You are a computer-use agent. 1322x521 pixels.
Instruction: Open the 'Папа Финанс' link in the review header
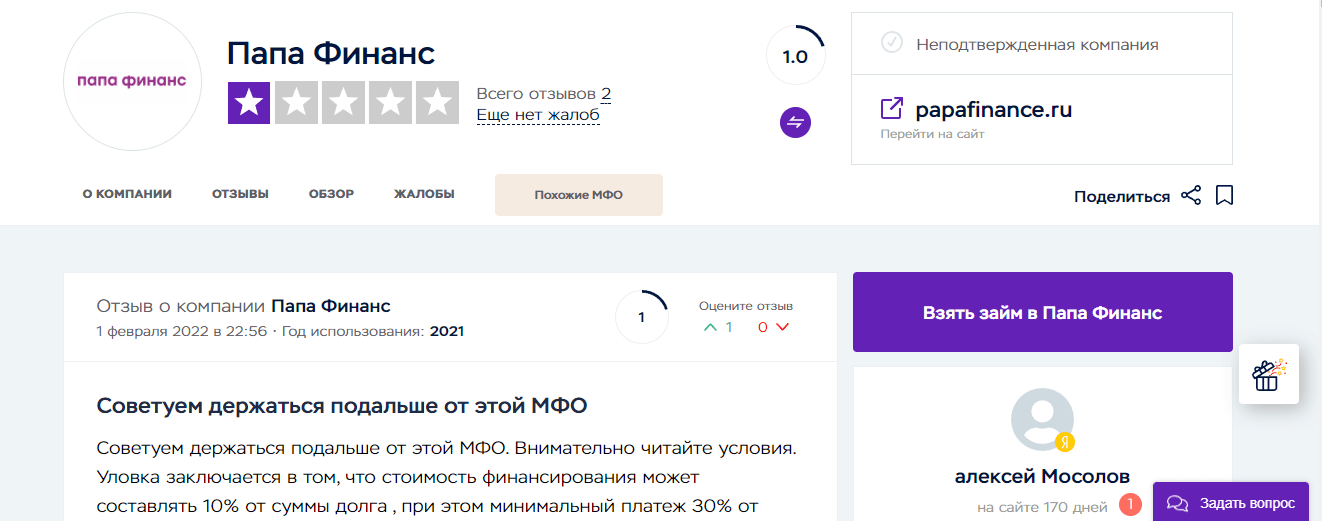(x=331, y=306)
